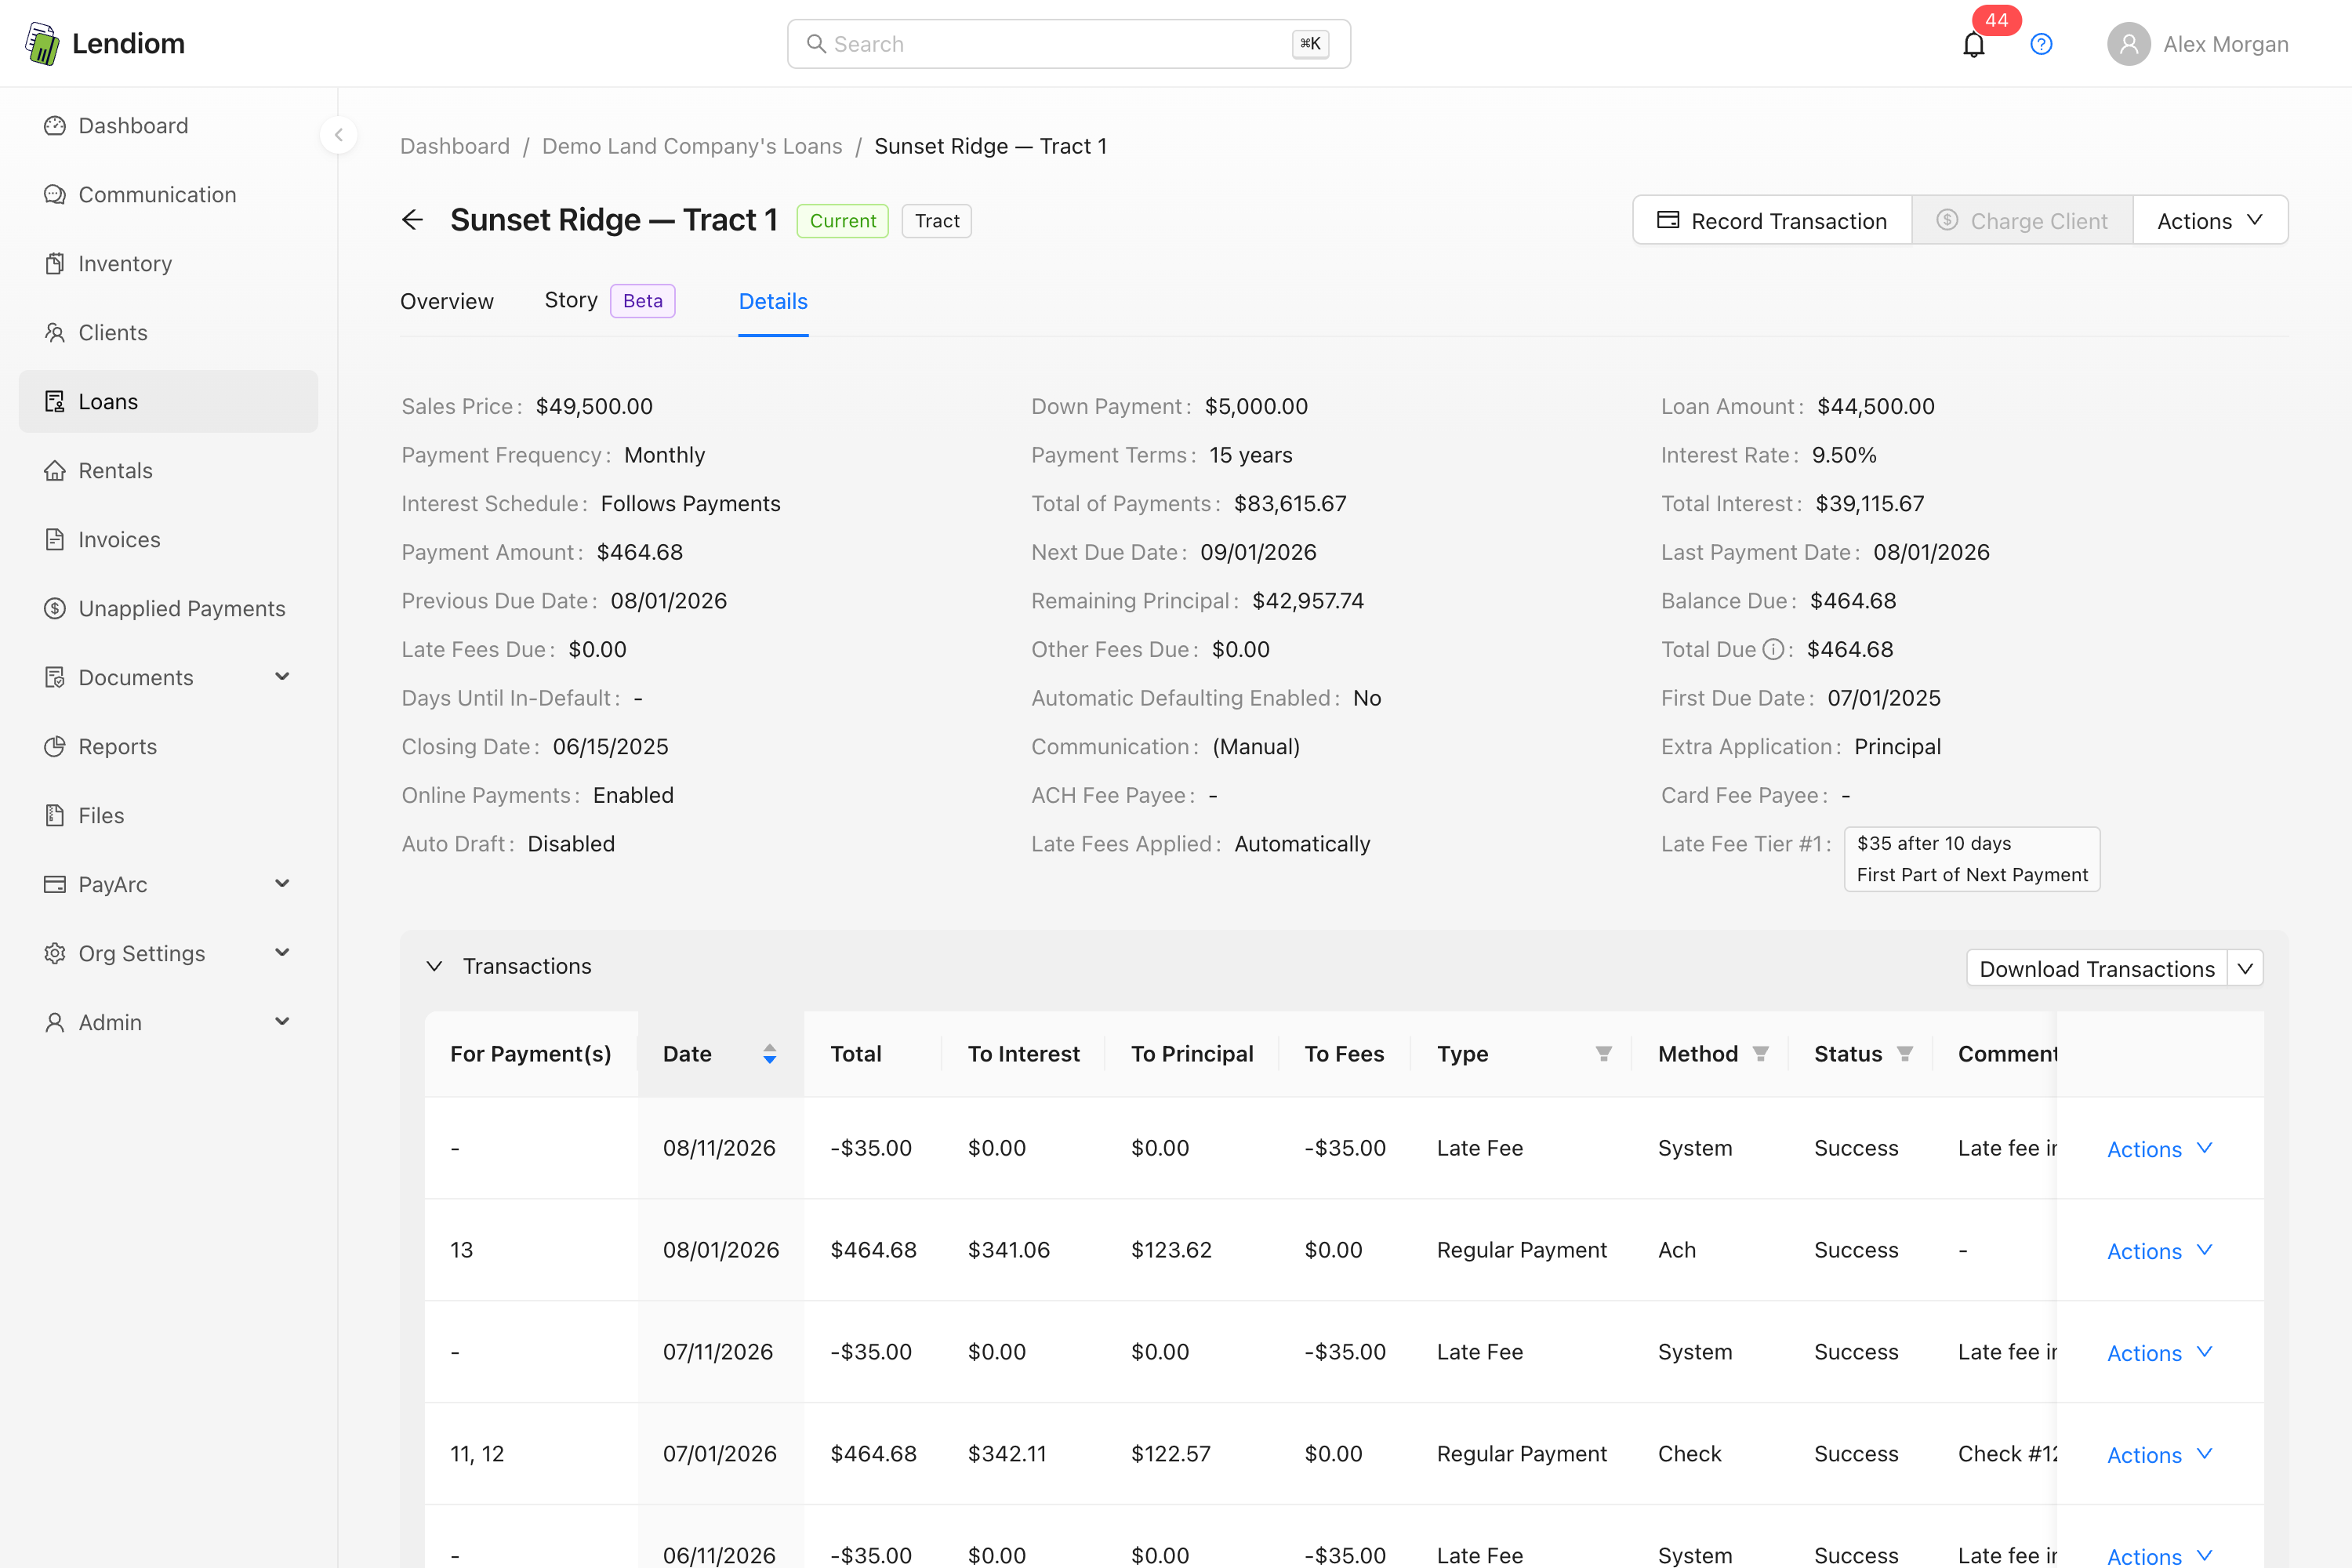Click the Late Fee Tier #1 box
The width and height of the screenshot is (2352, 1568).
tap(1972, 859)
